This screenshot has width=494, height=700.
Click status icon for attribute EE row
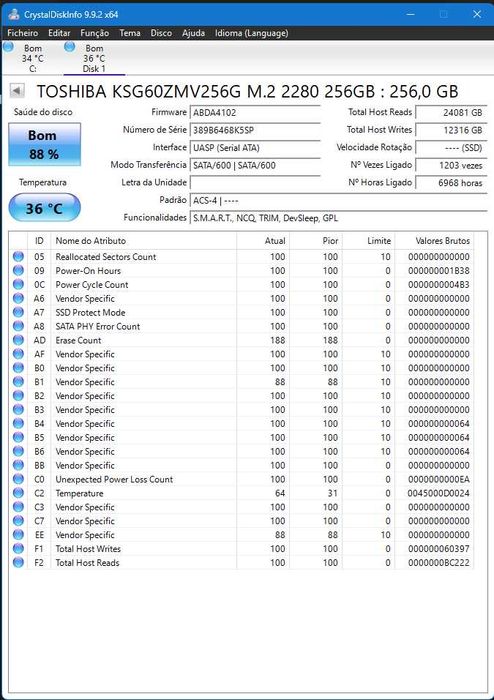(18, 535)
